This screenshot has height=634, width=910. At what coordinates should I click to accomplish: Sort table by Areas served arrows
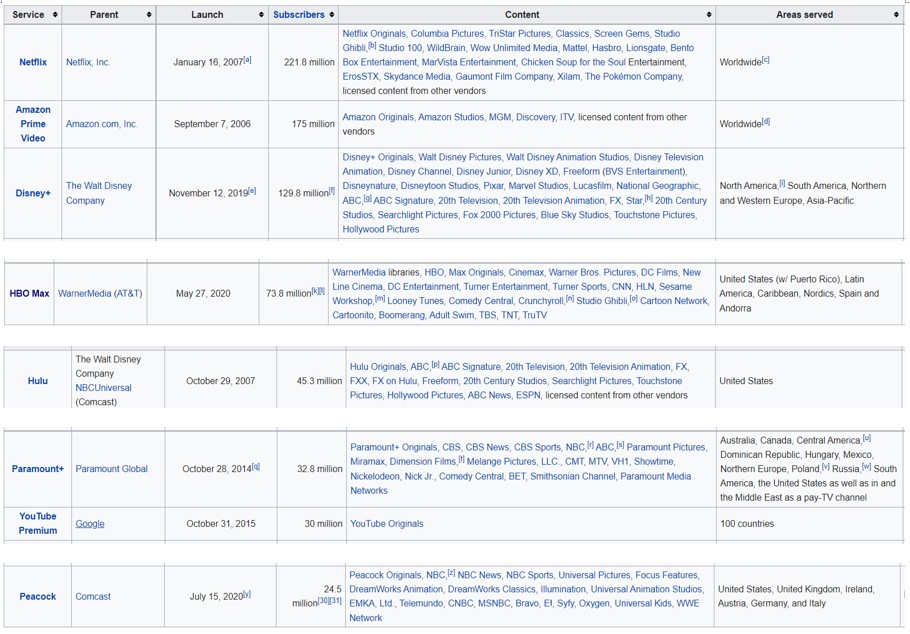[897, 15]
